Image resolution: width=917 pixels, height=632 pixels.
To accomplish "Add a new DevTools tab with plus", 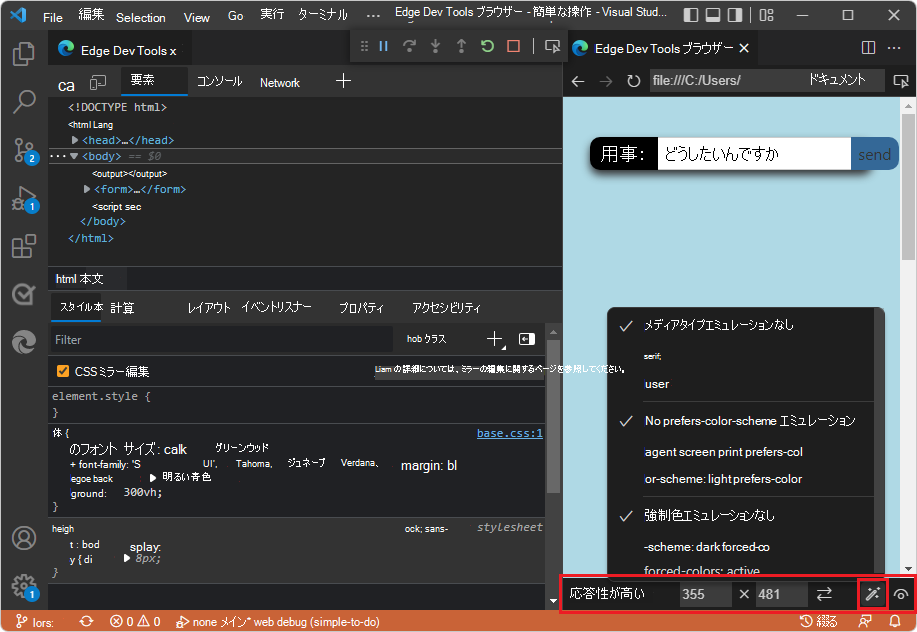I will [x=343, y=81].
